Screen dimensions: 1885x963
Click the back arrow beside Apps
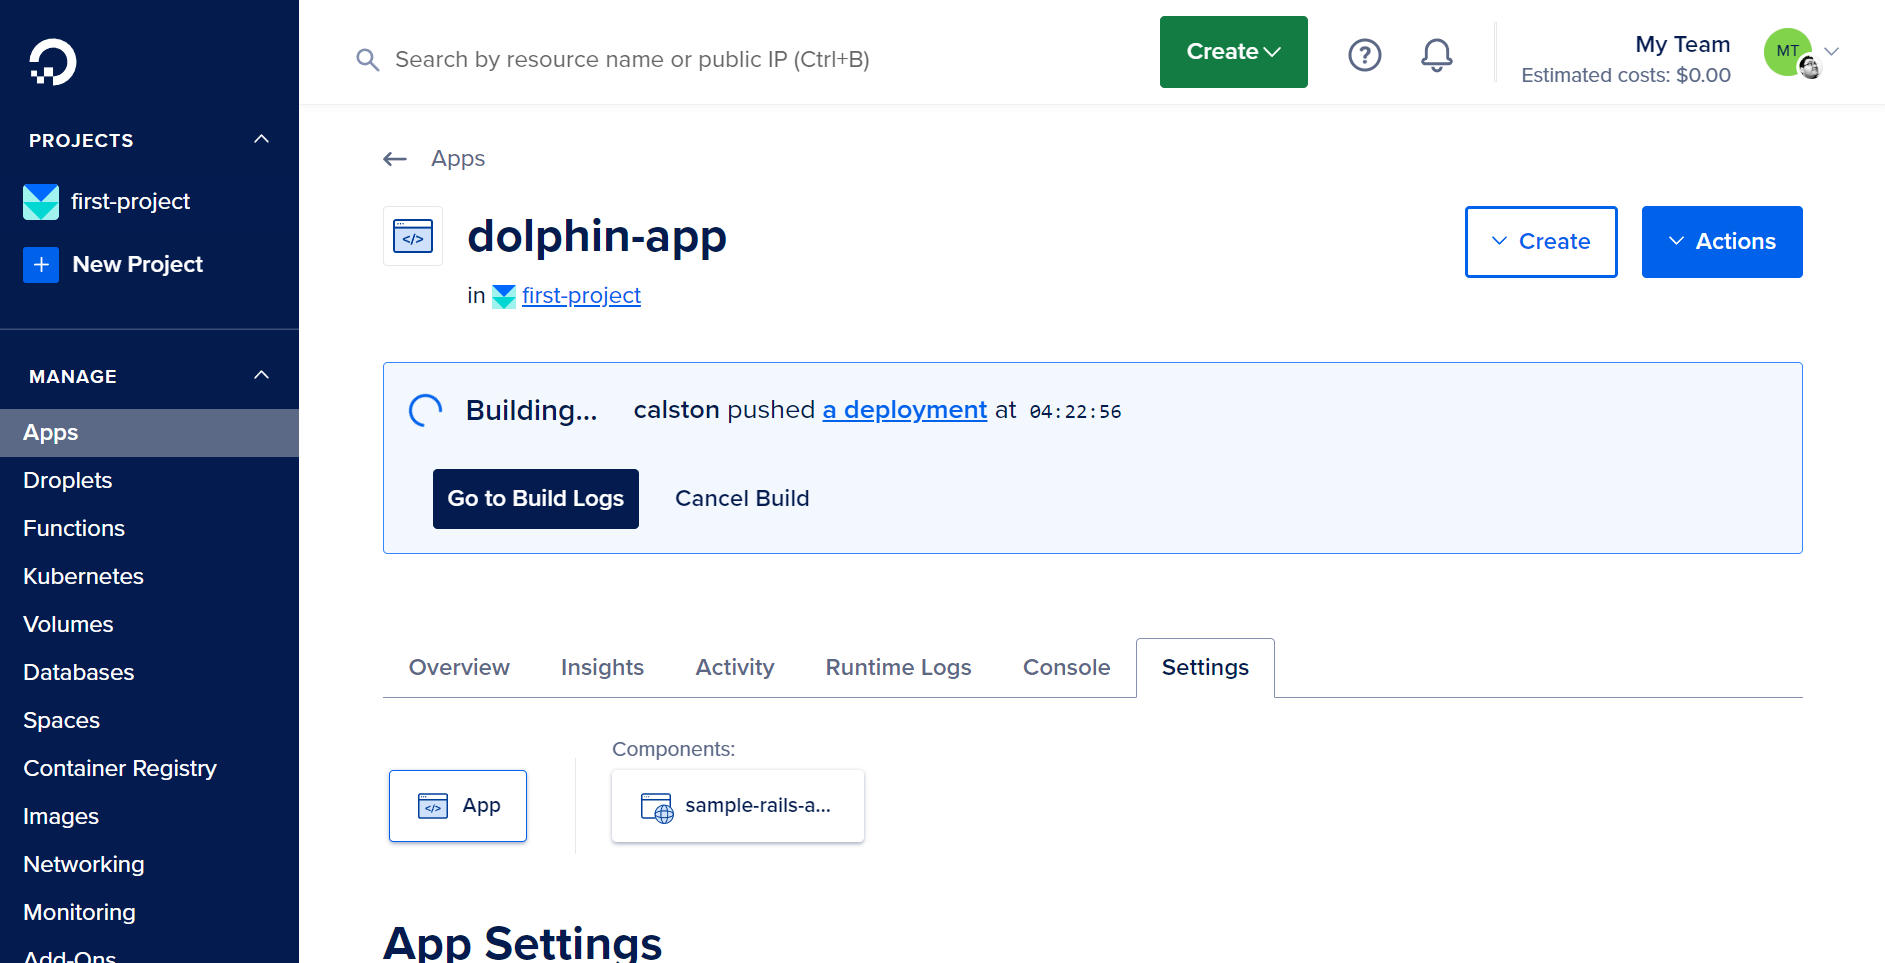tap(395, 159)
